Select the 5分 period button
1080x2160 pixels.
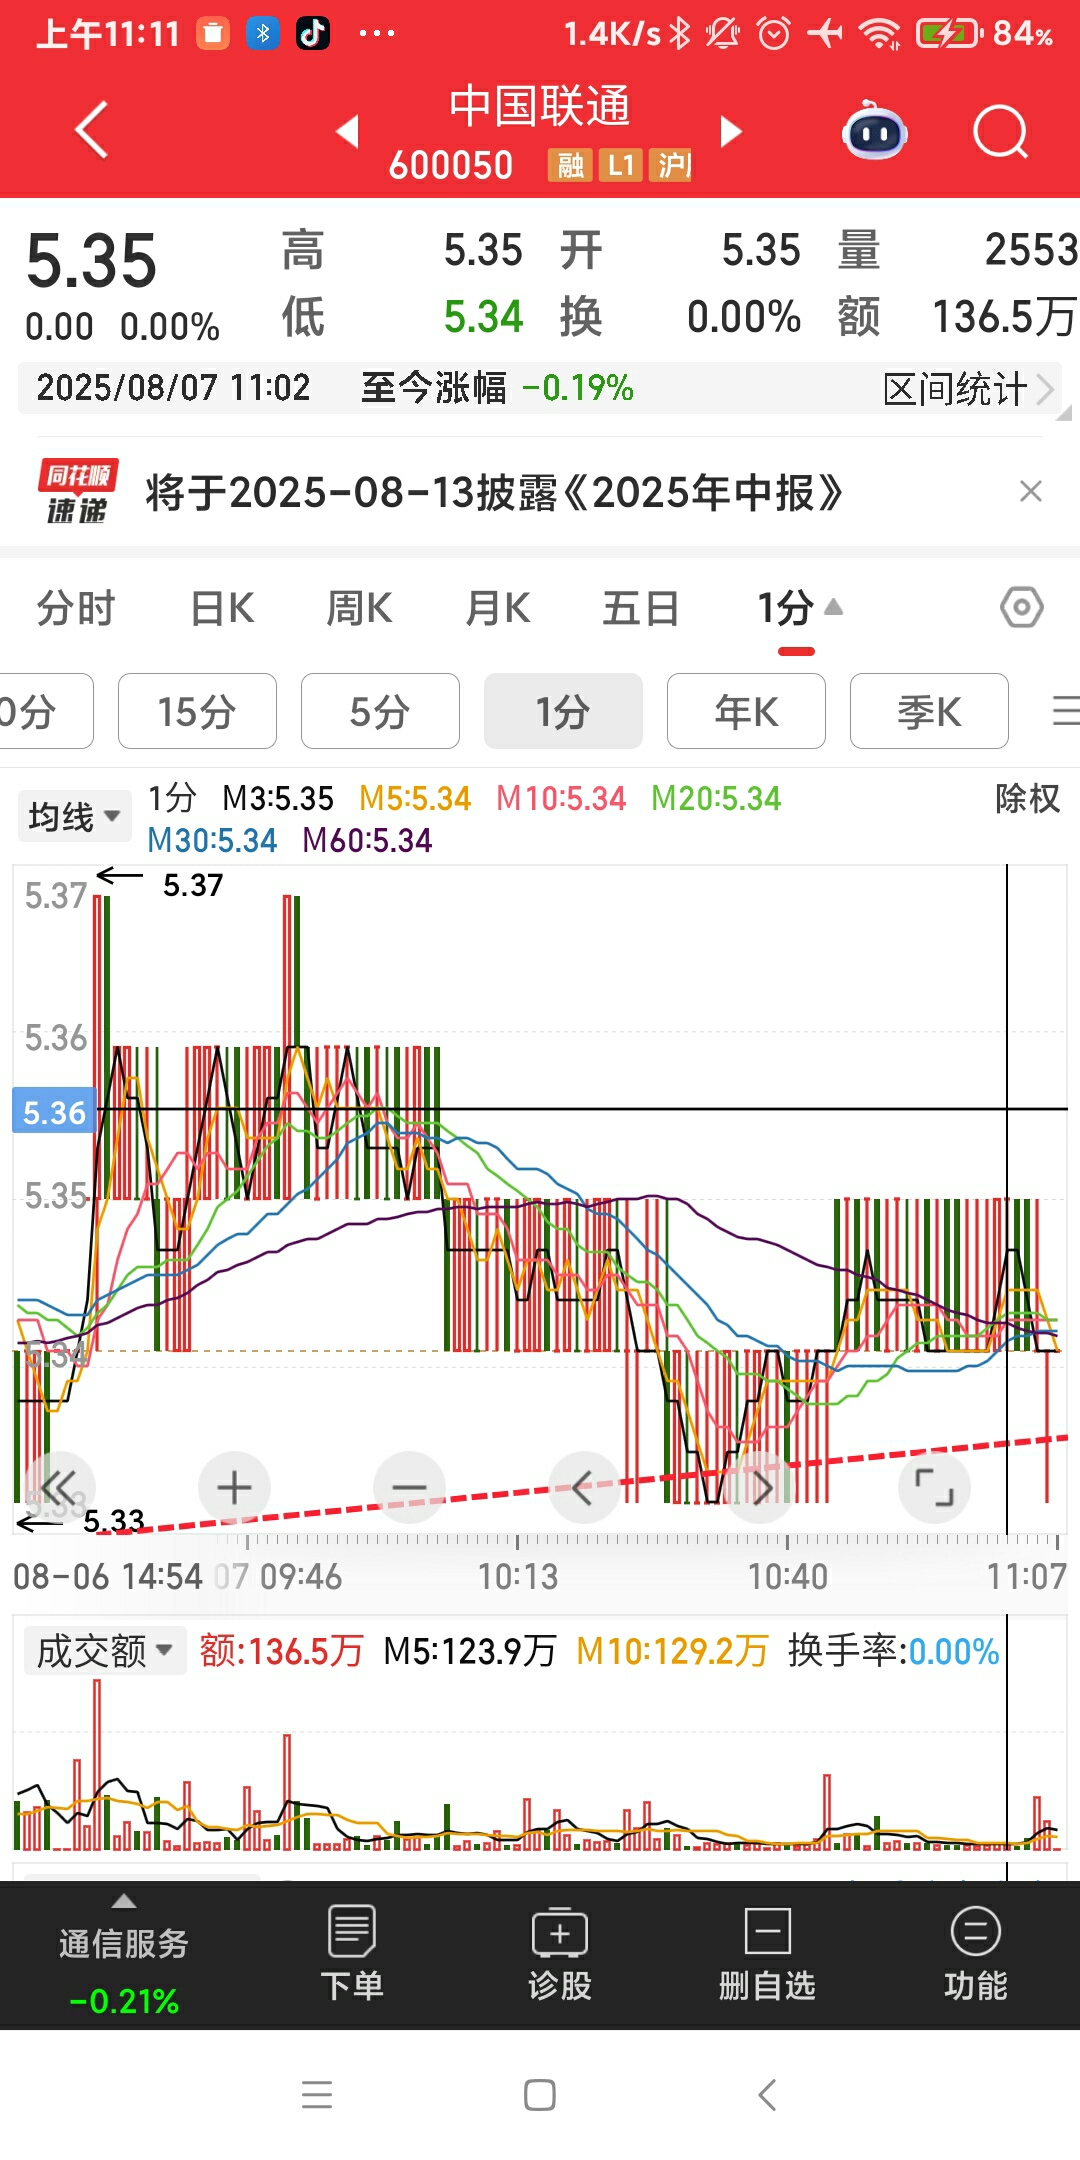pyautogui.click(x=380, y=711)
